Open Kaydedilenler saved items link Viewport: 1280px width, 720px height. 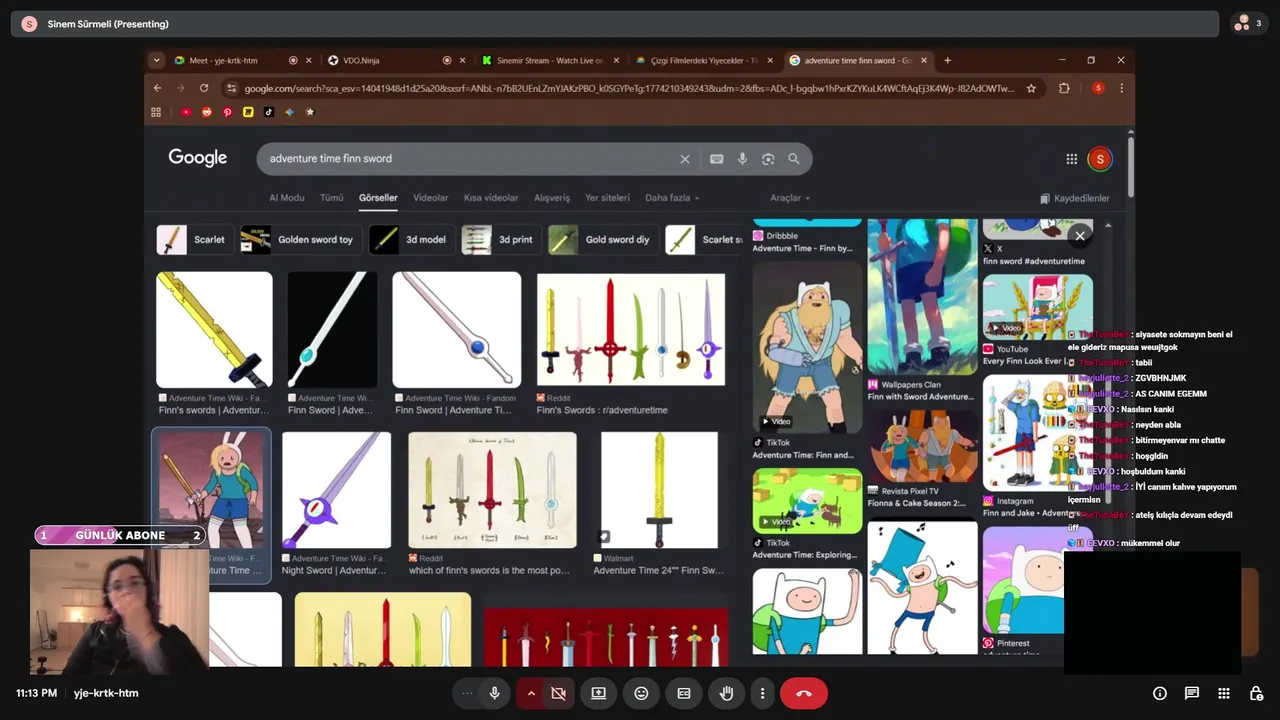coord(1075,198)
